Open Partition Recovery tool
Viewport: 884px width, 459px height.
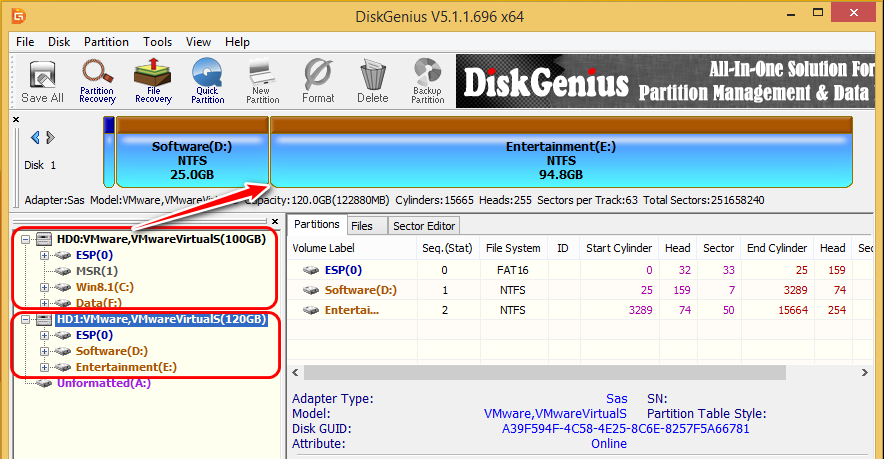[97, 81]
